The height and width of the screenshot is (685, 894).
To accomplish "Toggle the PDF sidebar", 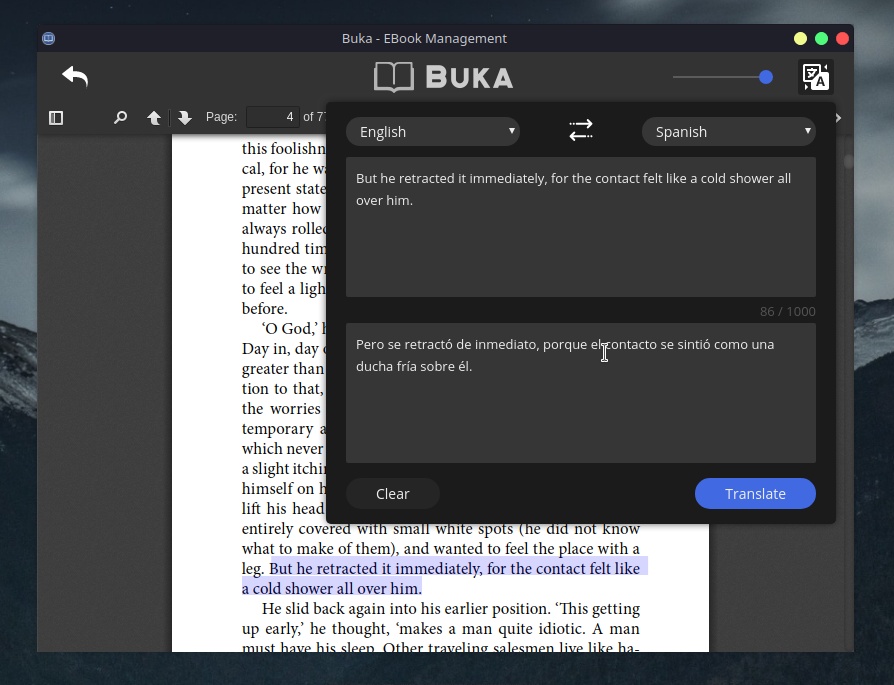I will [x=56, y=118].
